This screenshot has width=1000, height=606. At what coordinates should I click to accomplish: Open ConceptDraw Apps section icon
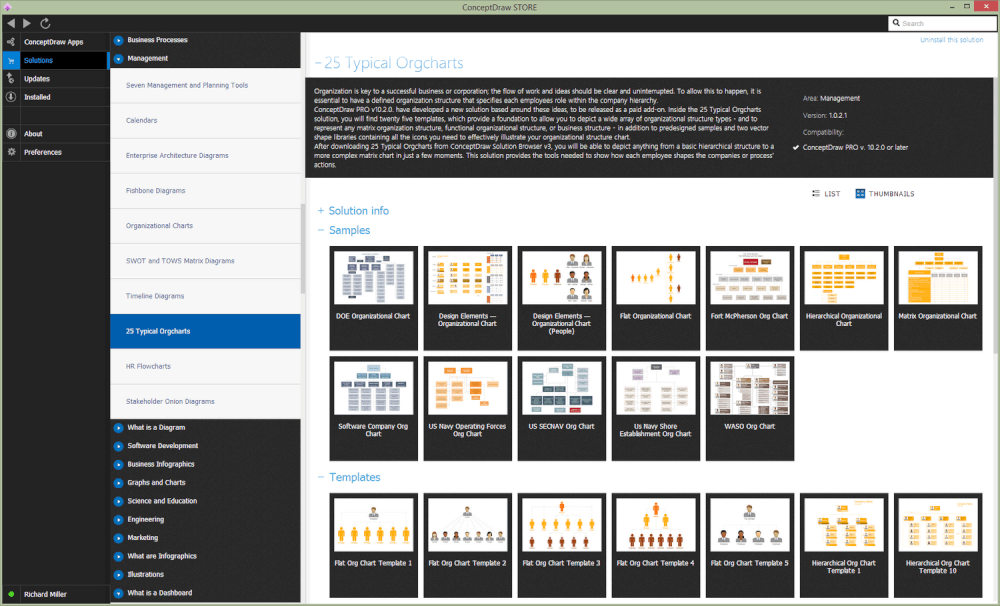[11, 42]
